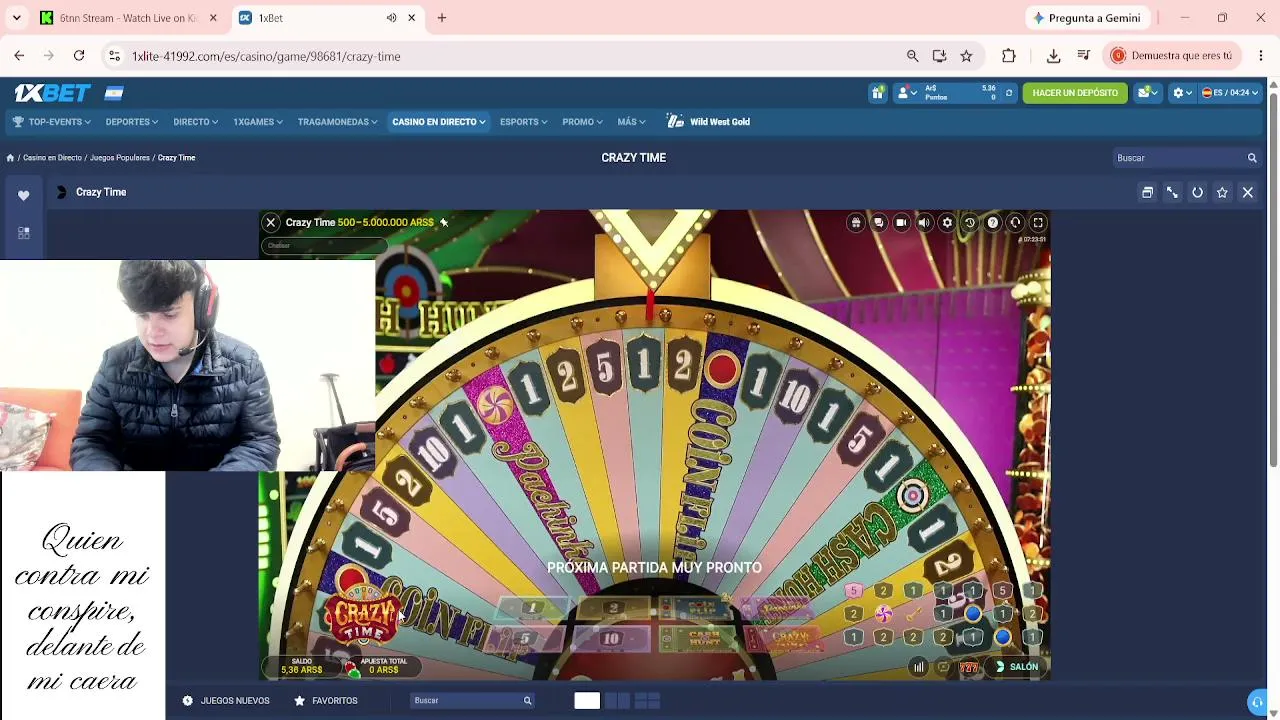Viewport: 1280px width, 720px height.
Task: Expand the site settings gear dropdown
Action: tap(1181, 93)
